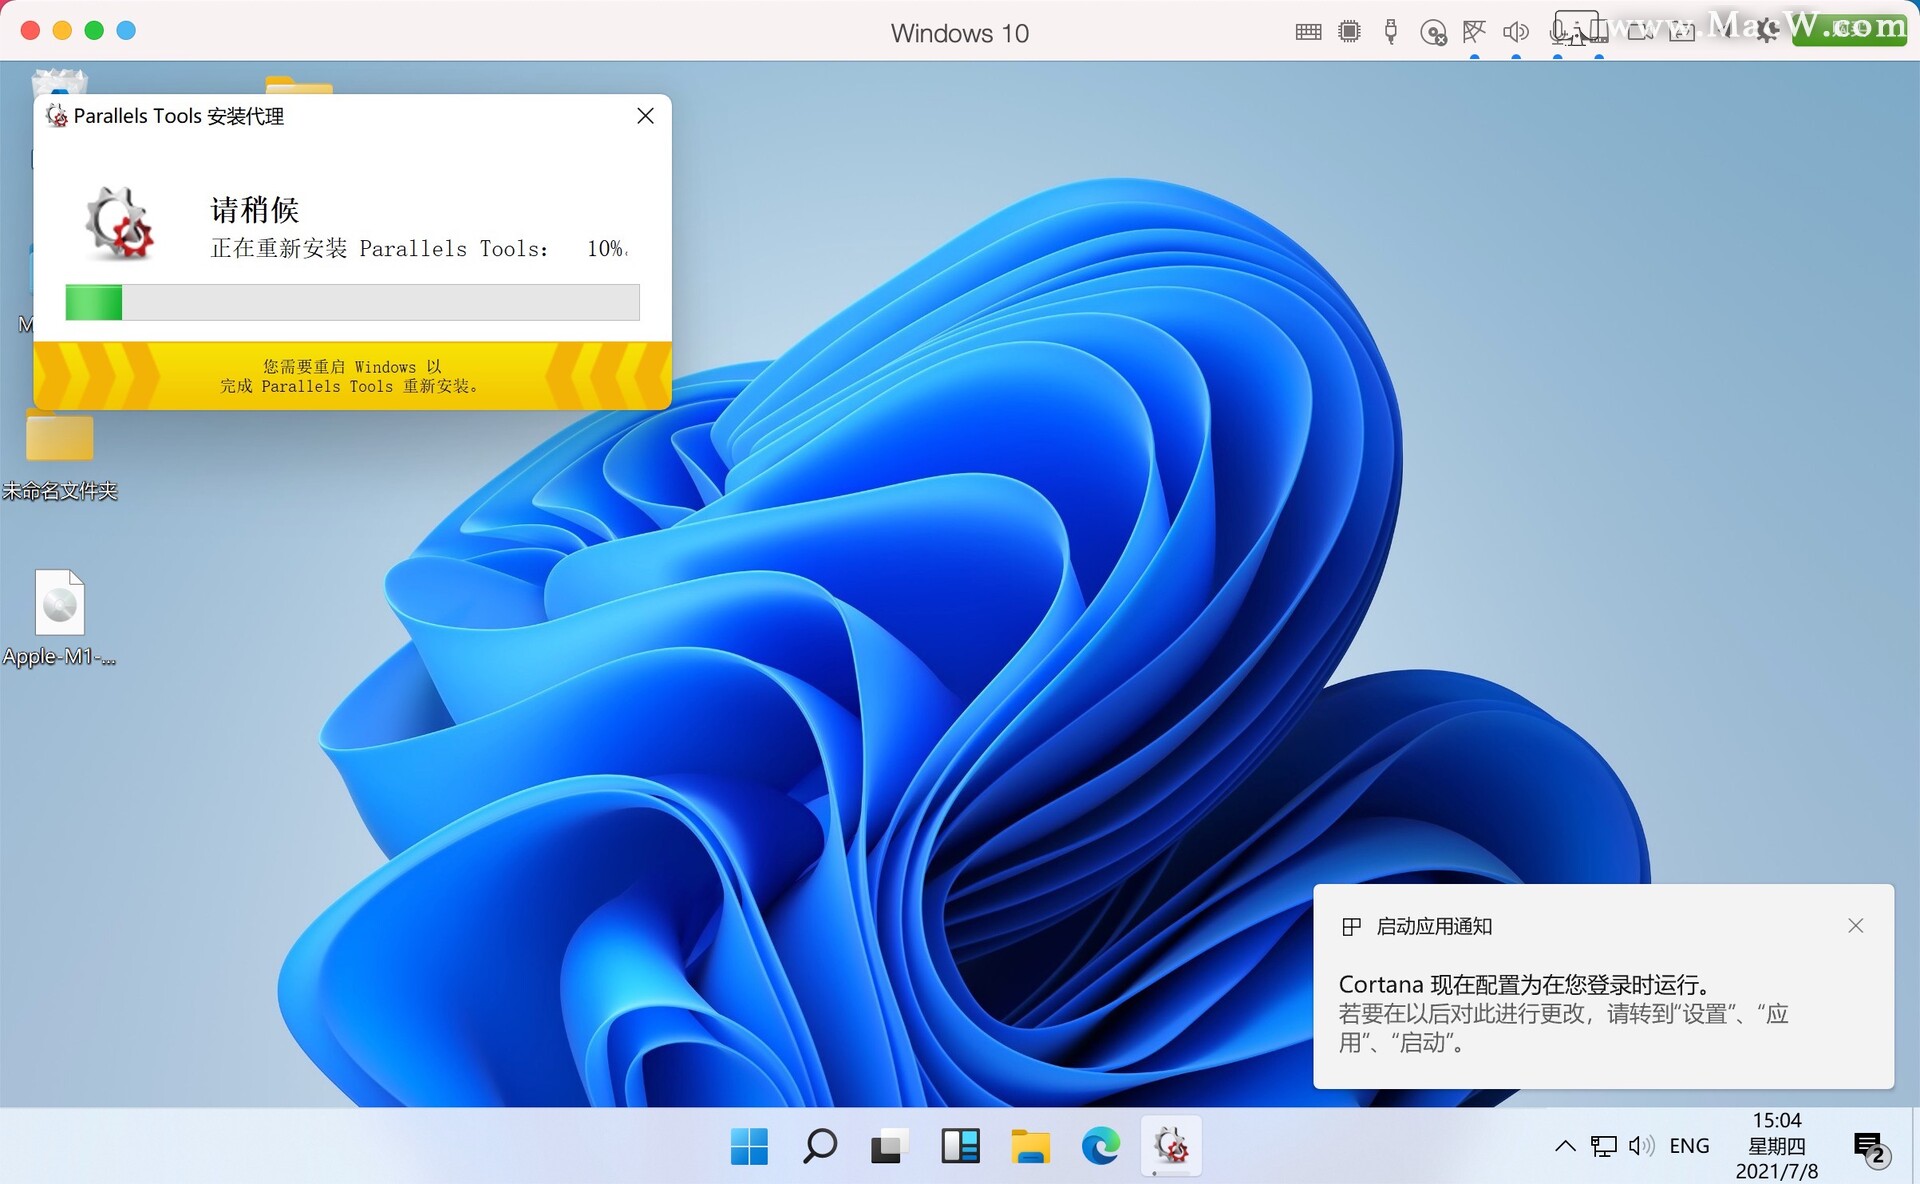This screenshot has width=1920, height=1184.
Task: Click Parallels Tools installer taskbar icon
Action: [1171, 1146]
